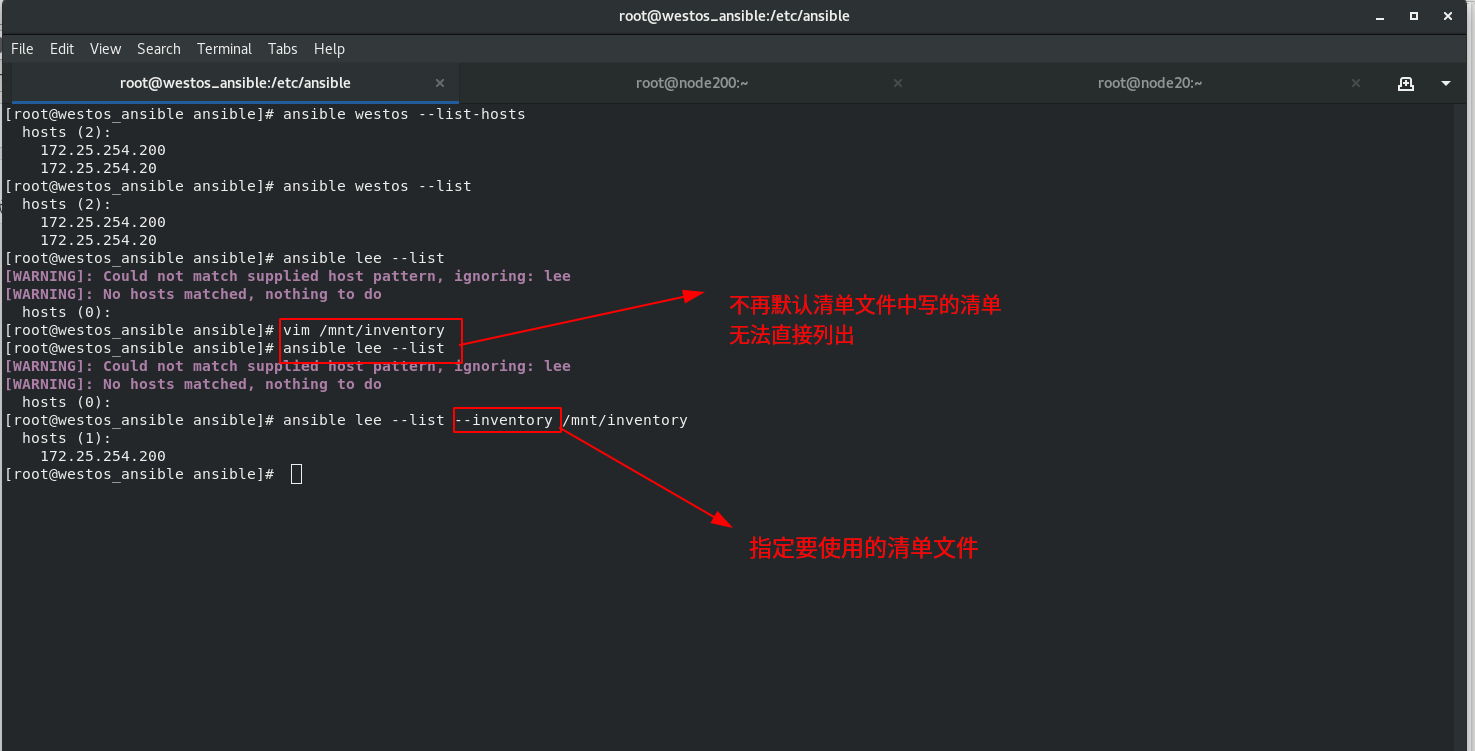Screen dimensions: 1475x751
Task: Open the Tabs menu
Action: click(x=283, y=49)
